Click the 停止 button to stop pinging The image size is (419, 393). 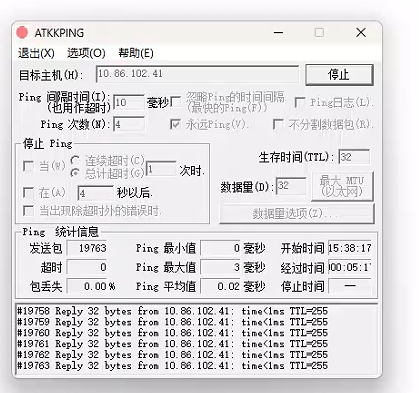339,75
